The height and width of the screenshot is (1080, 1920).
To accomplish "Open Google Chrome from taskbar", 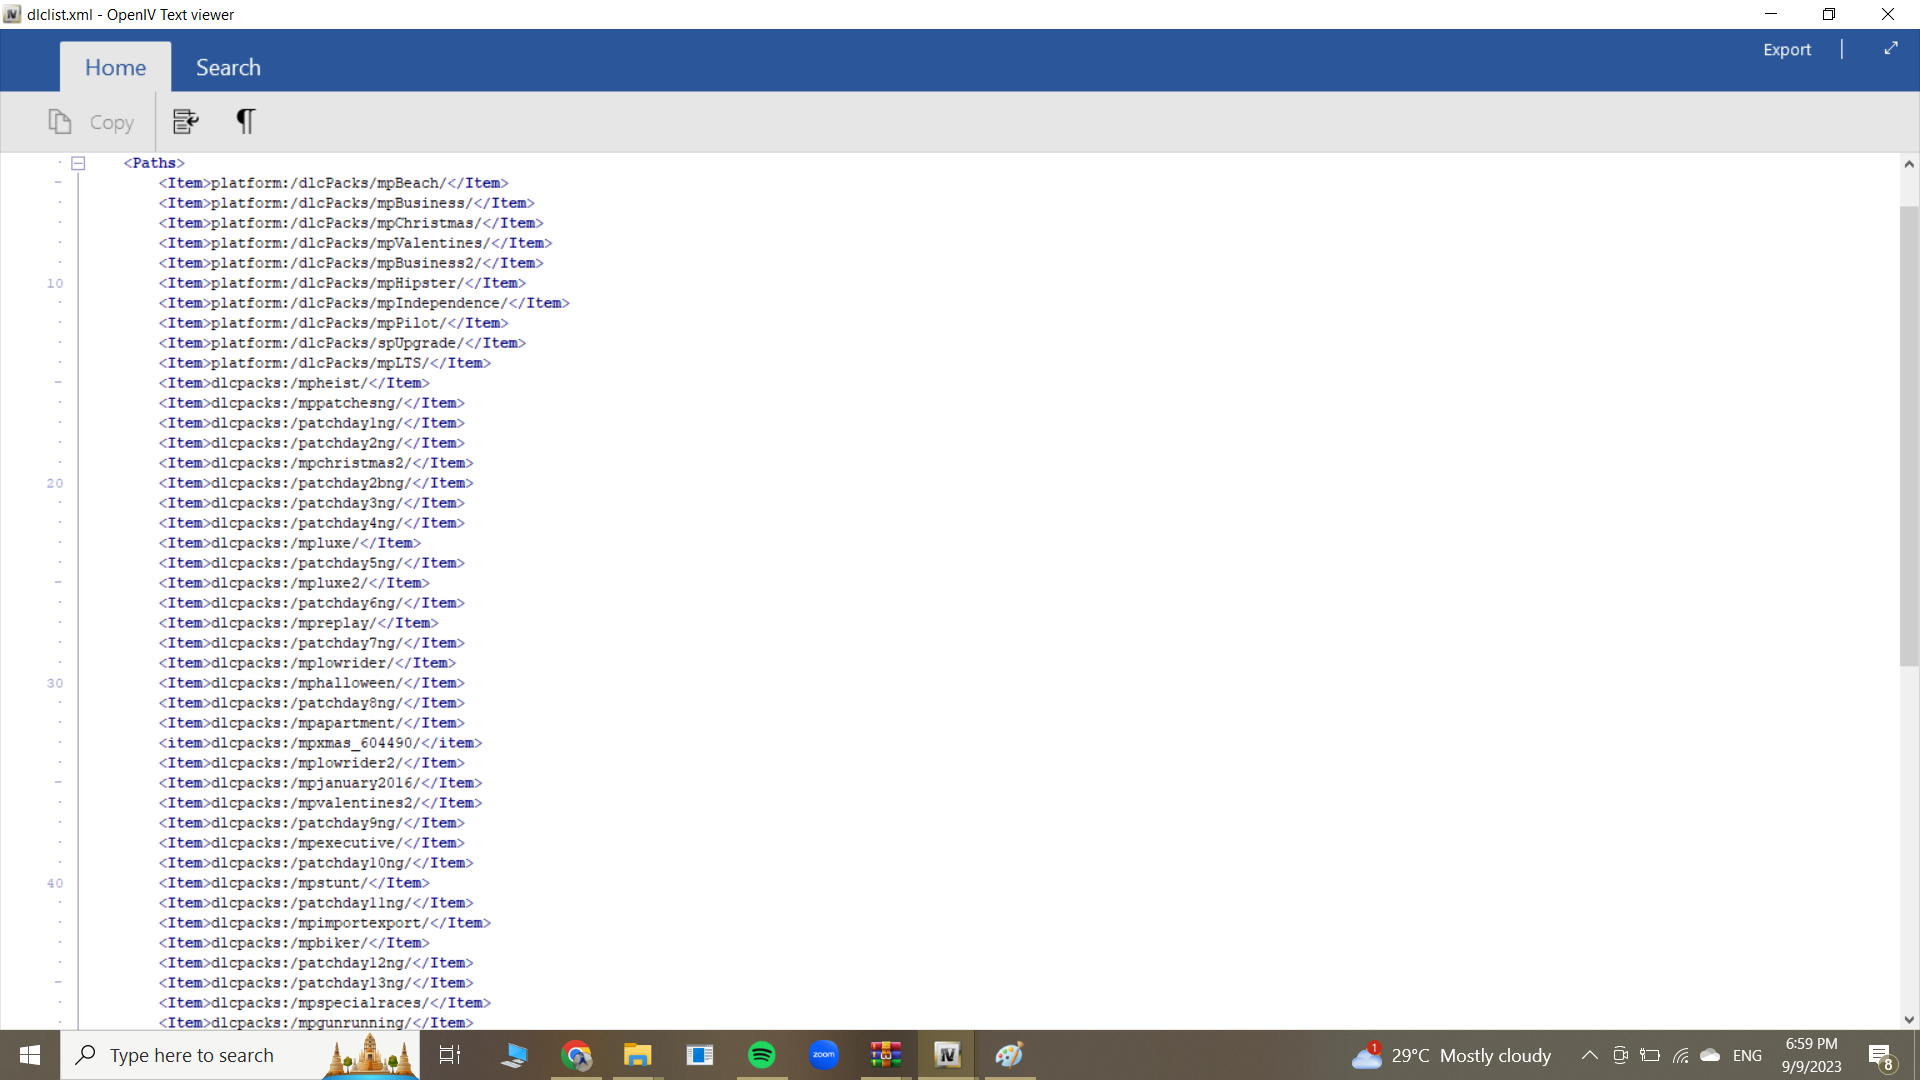I will click(x=576, y=1055).
